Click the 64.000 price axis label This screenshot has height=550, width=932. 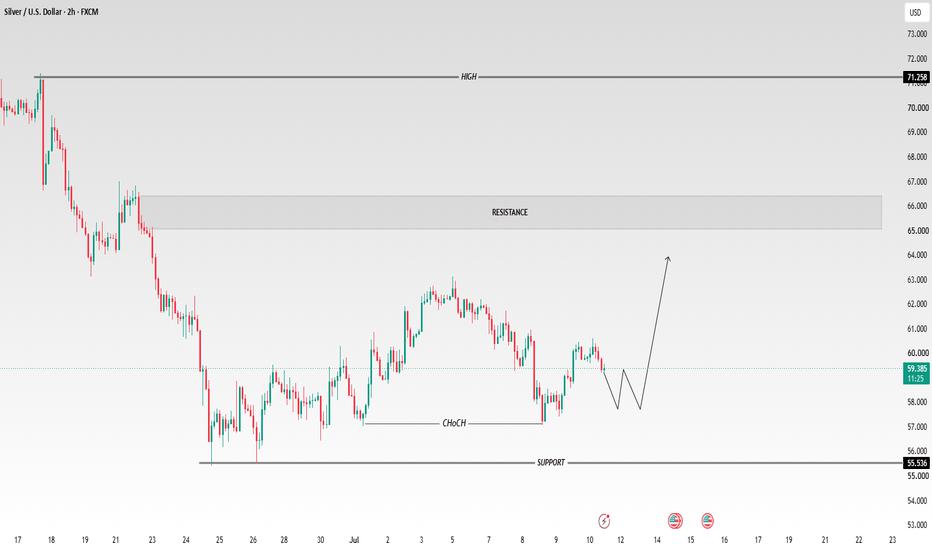point(917,255)
